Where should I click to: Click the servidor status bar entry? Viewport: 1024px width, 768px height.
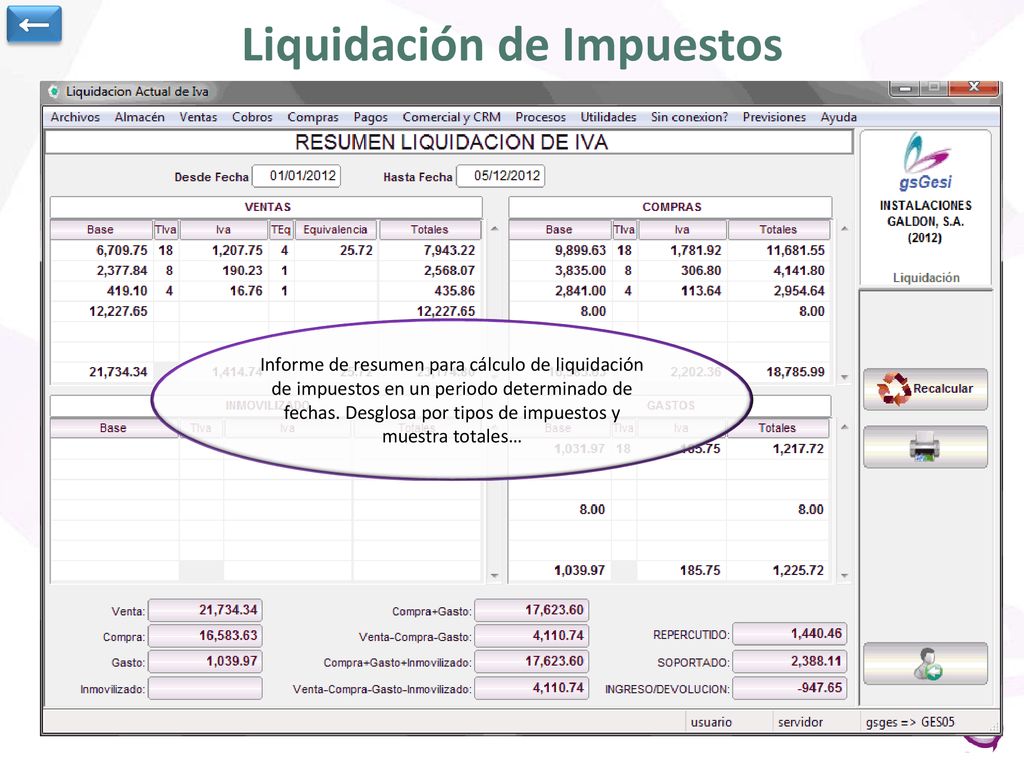[800, 722]
